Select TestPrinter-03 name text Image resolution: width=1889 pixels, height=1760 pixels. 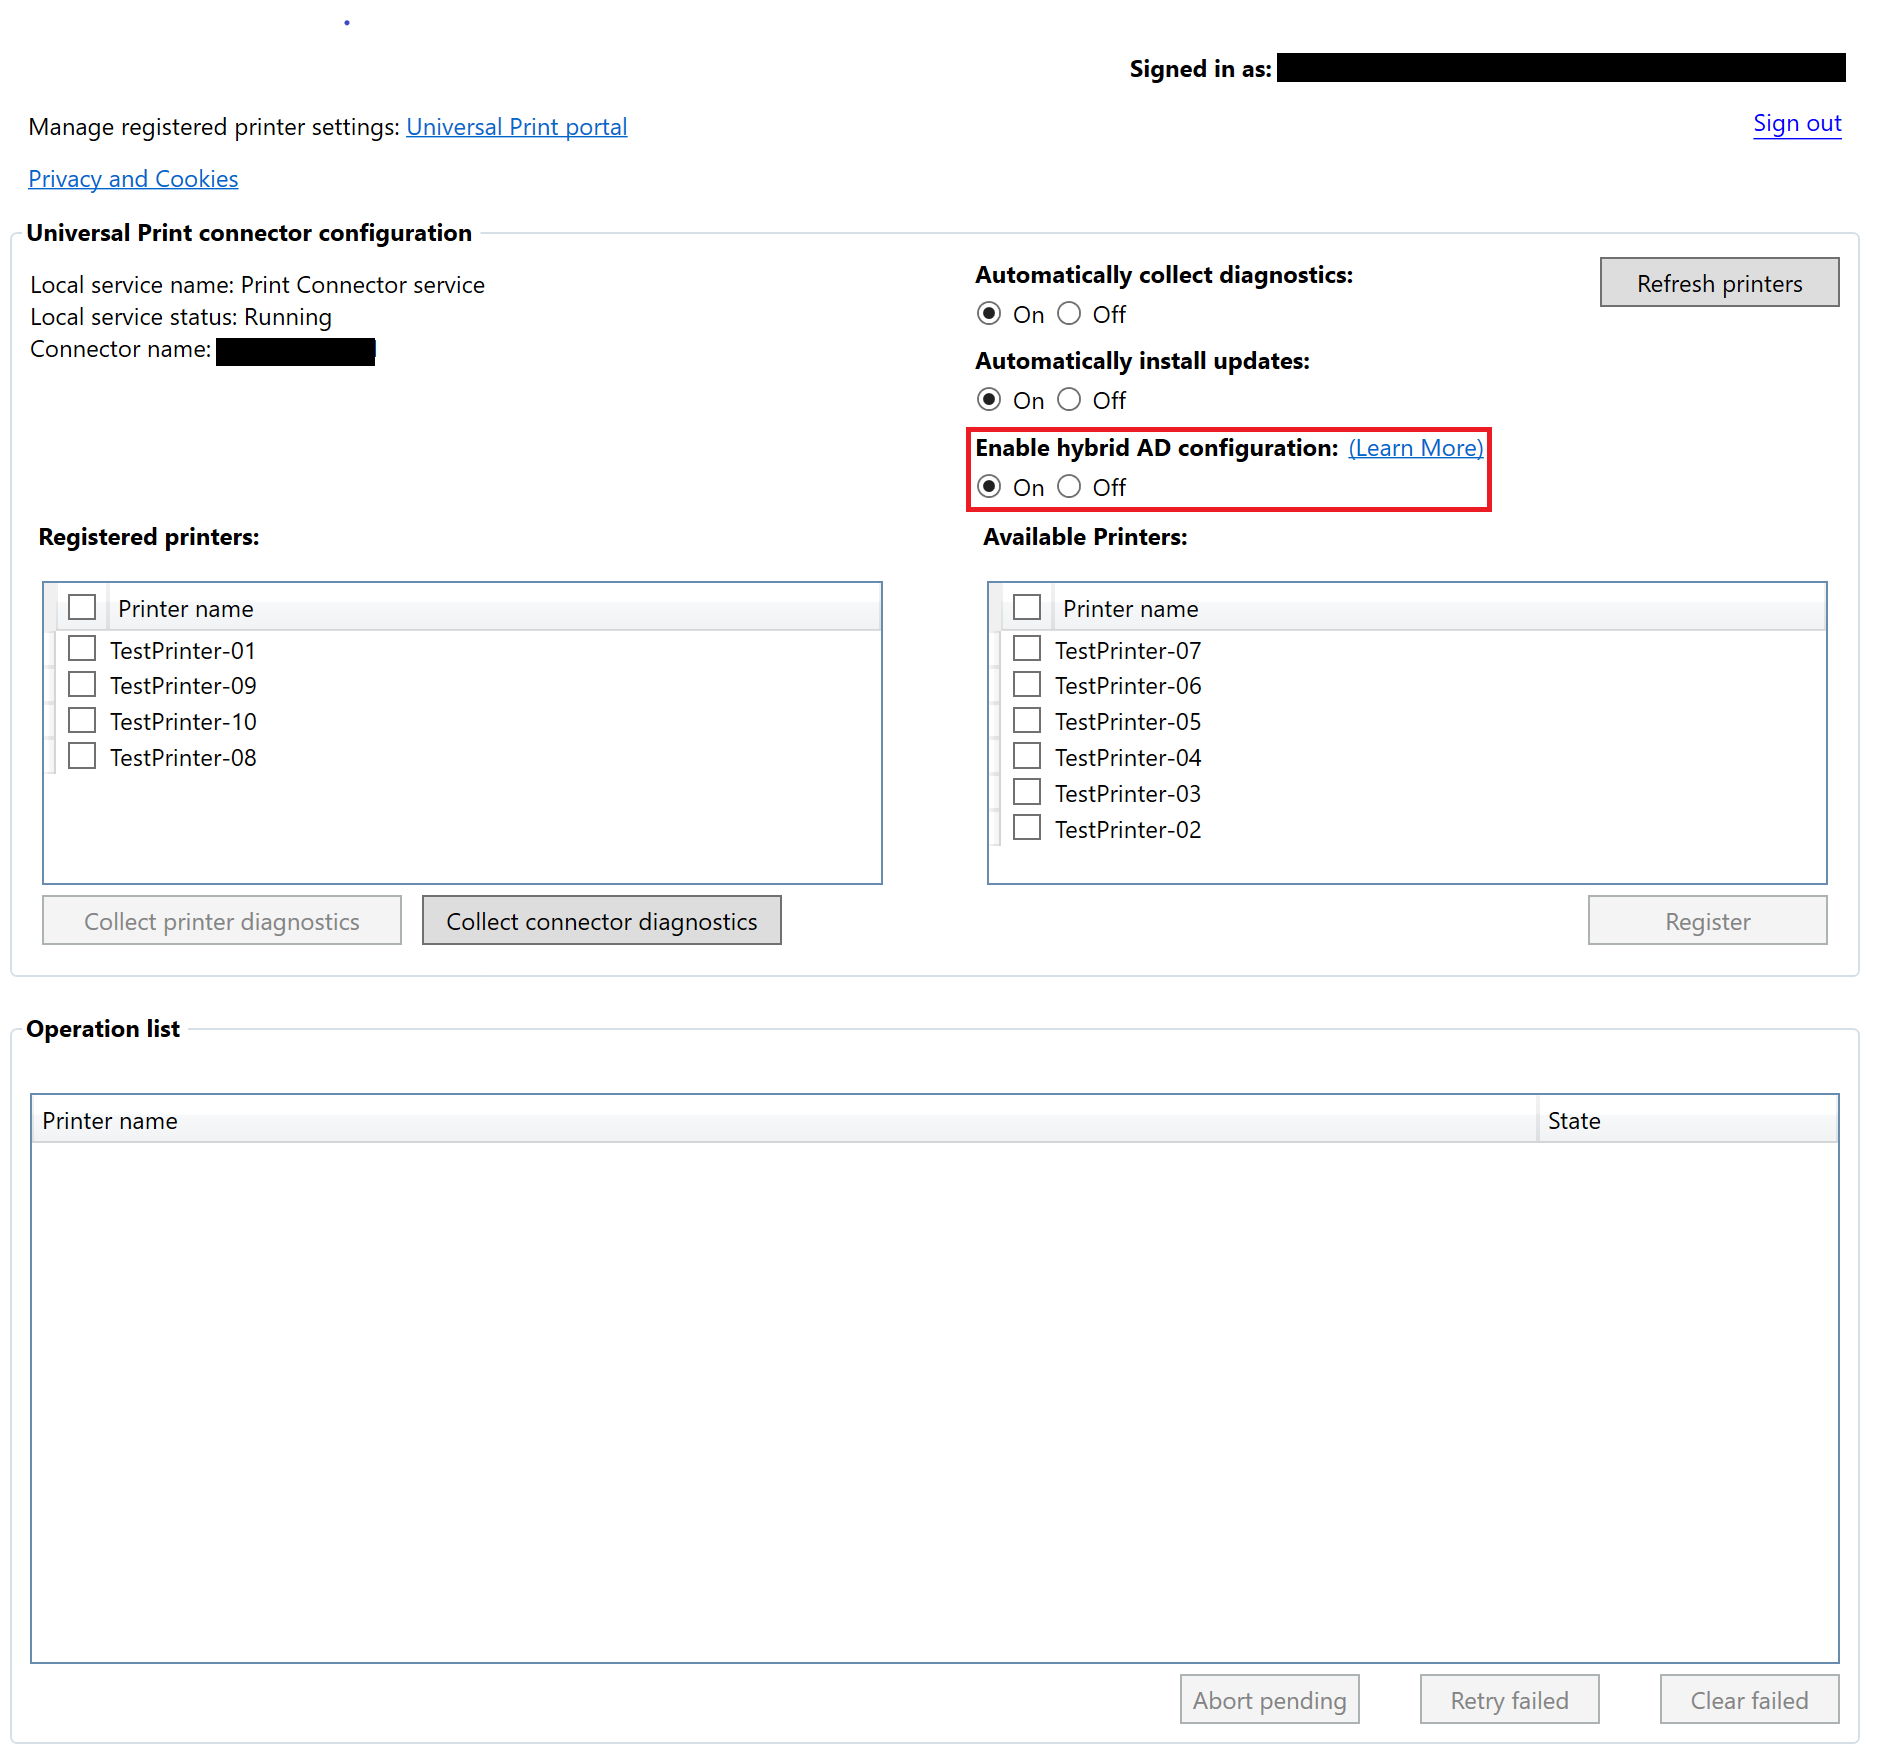[1128, 794]
